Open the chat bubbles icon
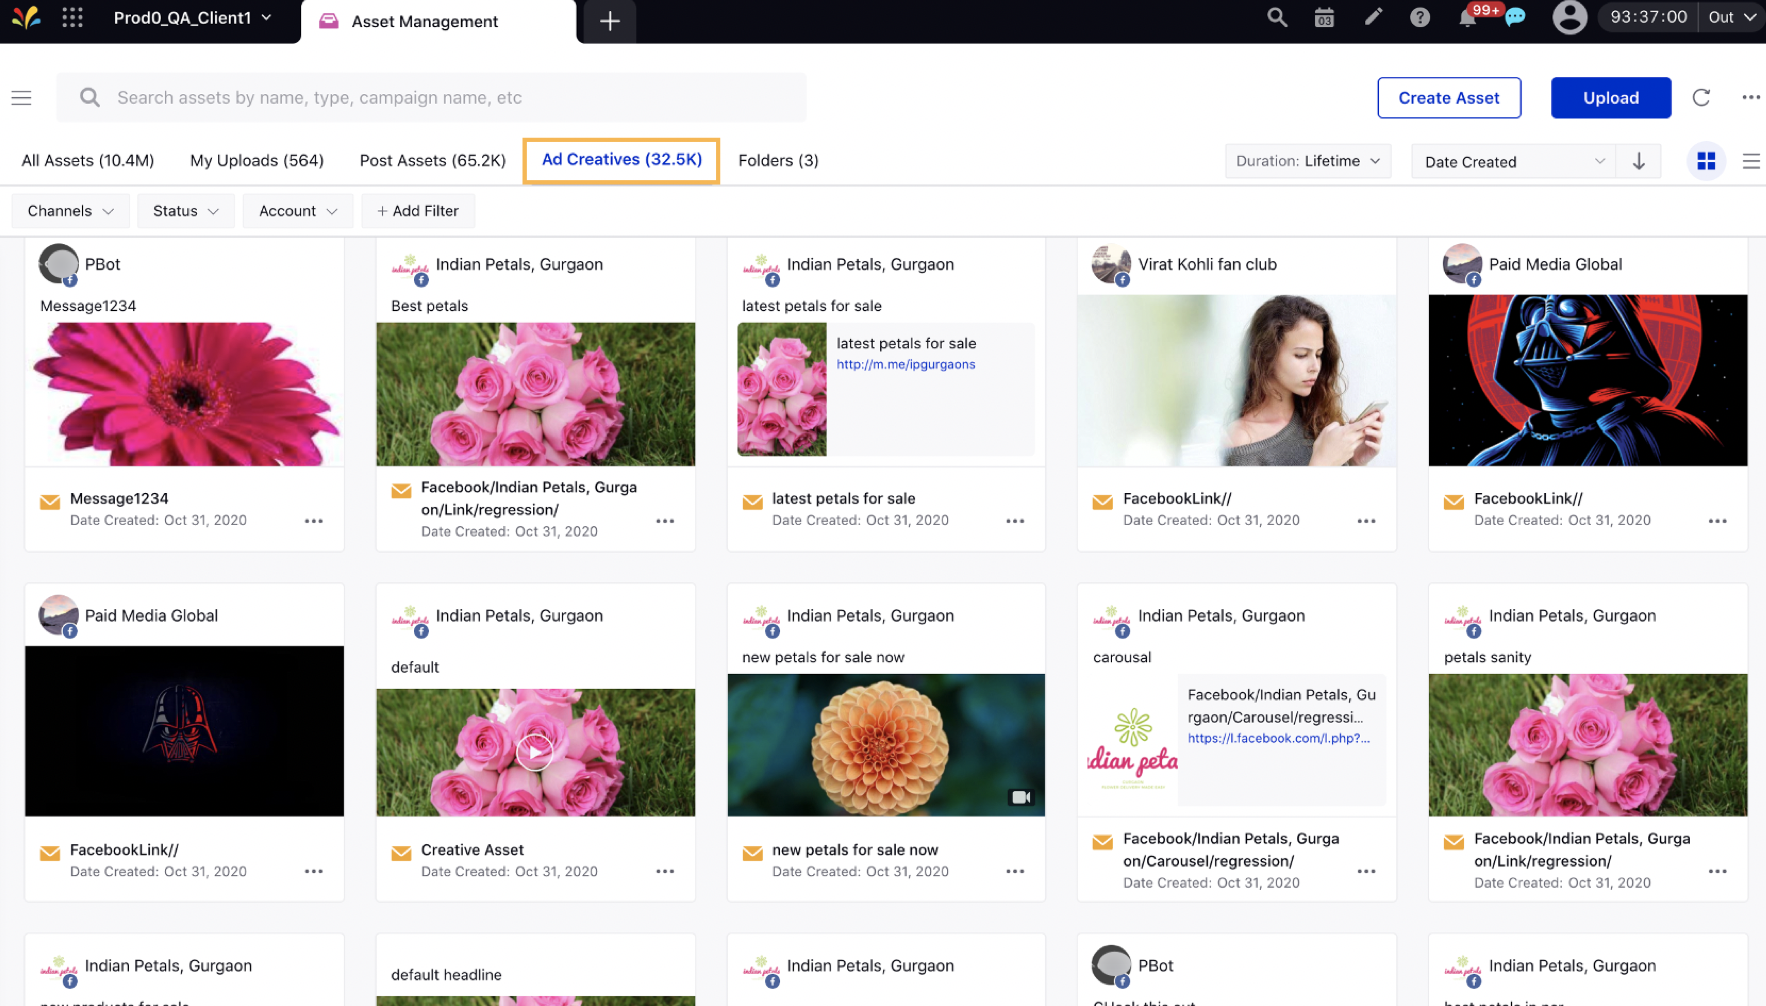Viewport: 1766px width, 1006px height. click(1516, 17)
